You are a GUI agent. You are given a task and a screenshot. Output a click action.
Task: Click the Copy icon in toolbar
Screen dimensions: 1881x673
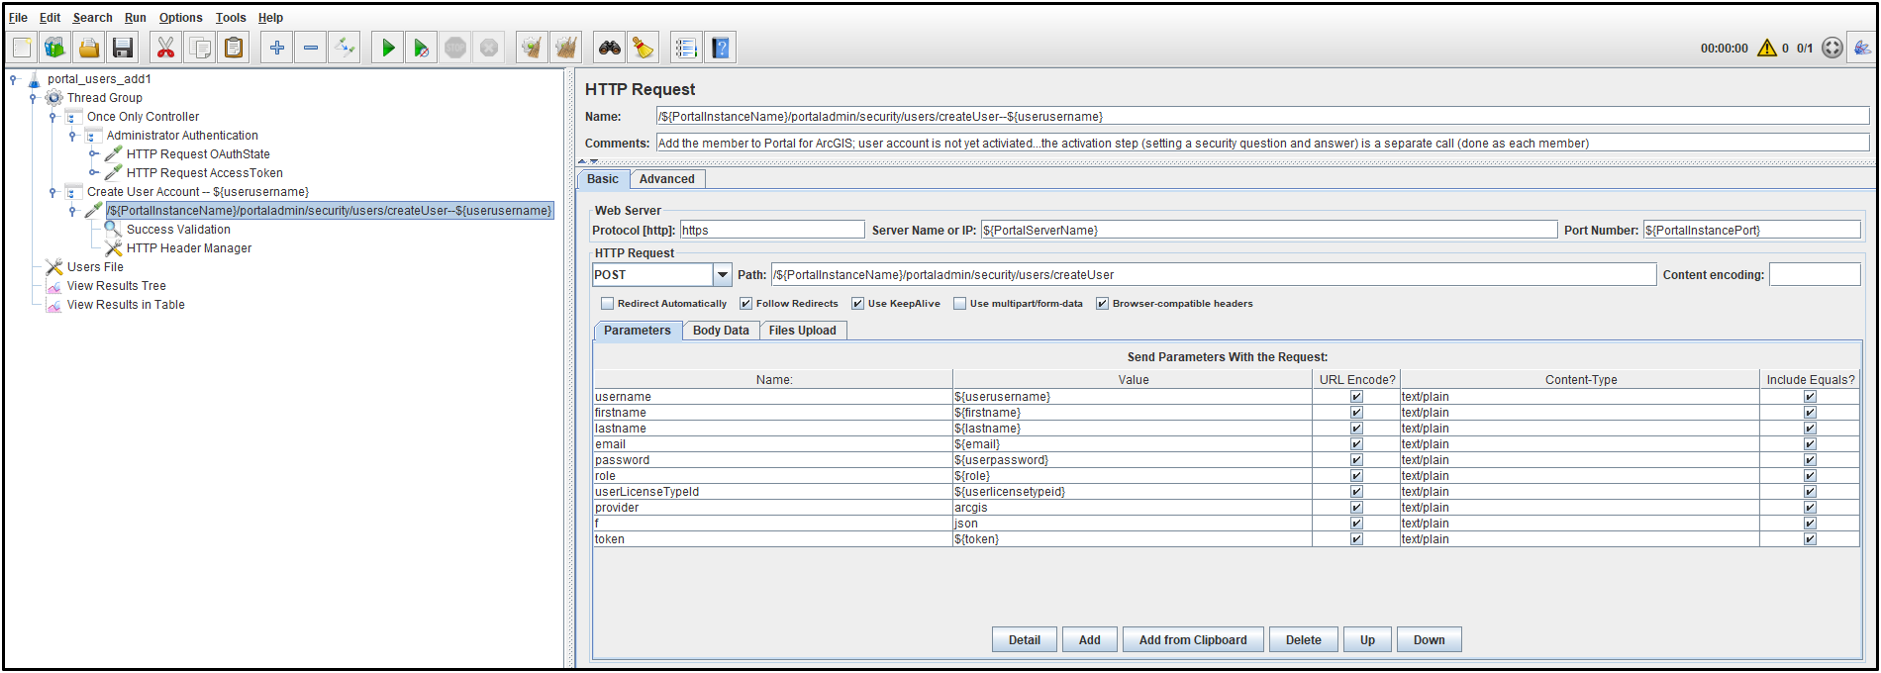pyautogui.click(x=200, y=48)
